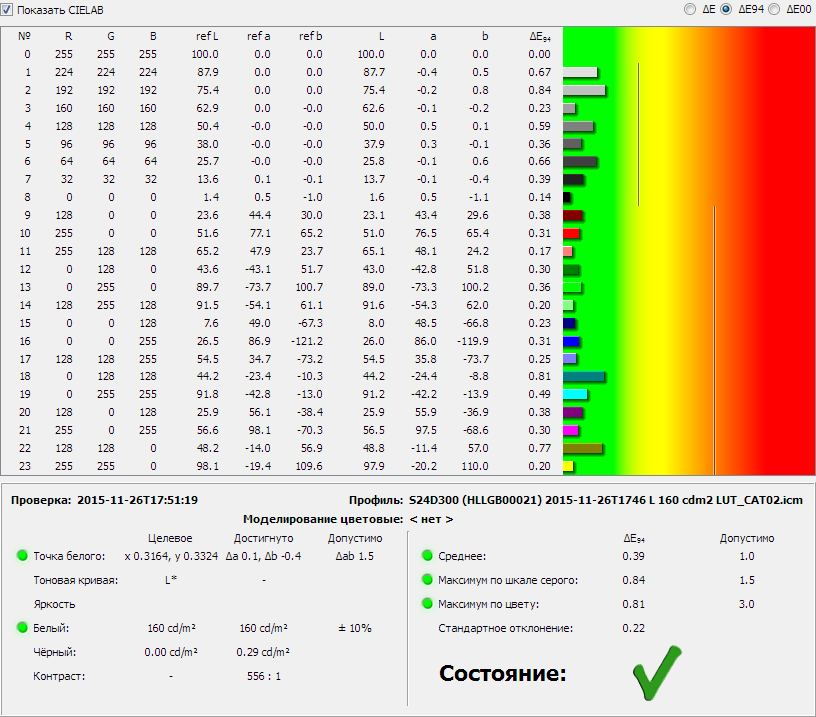Click the green status dot beside Белый

(22, 628)
